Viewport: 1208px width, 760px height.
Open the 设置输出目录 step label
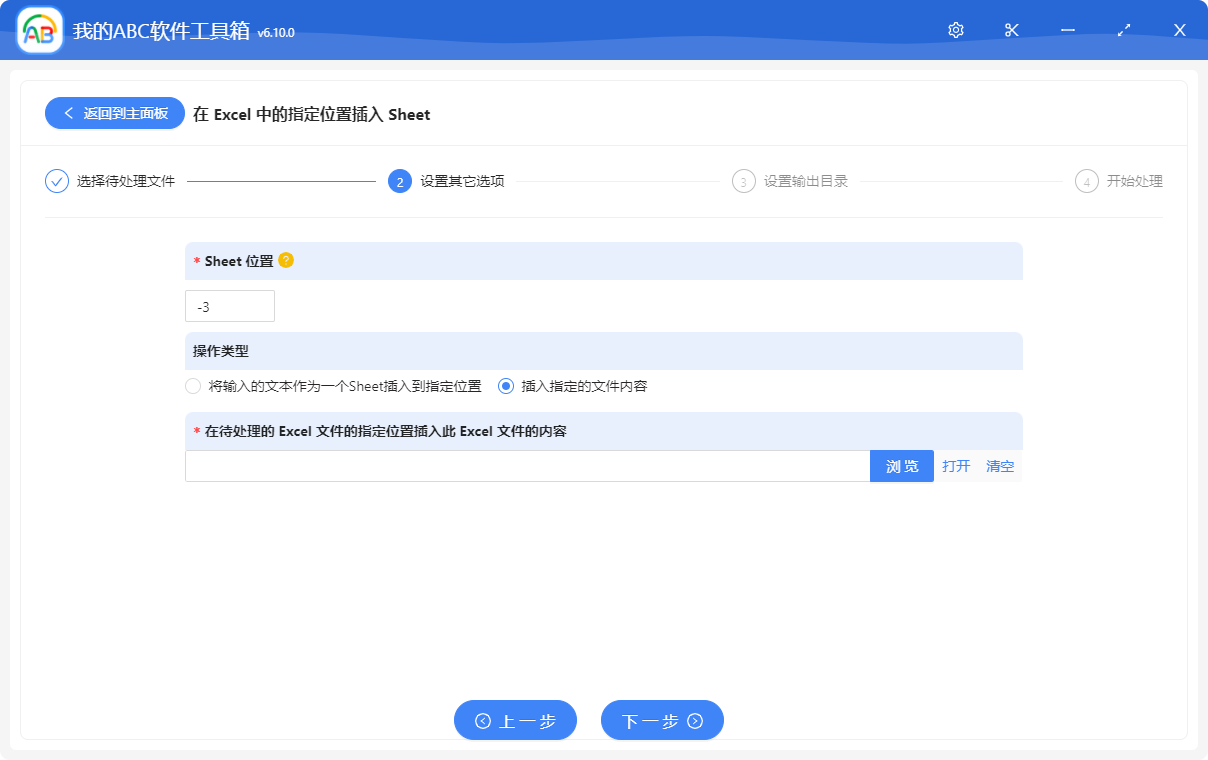(806, 181)
